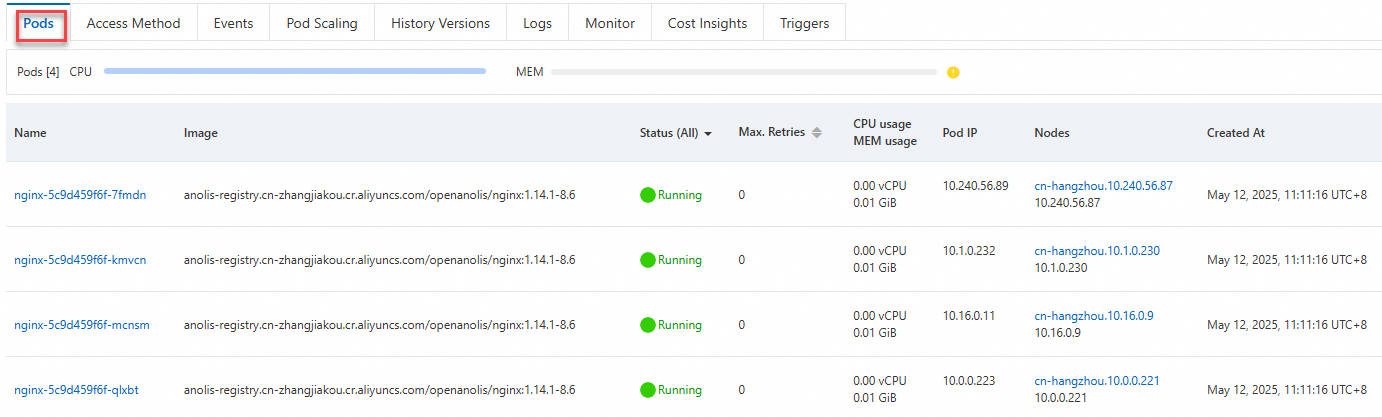Viewport: 1382px width, 417px height.
Task: Open node cn-hangzhou.10.1.0.230 link
Action: [1097, 251]
